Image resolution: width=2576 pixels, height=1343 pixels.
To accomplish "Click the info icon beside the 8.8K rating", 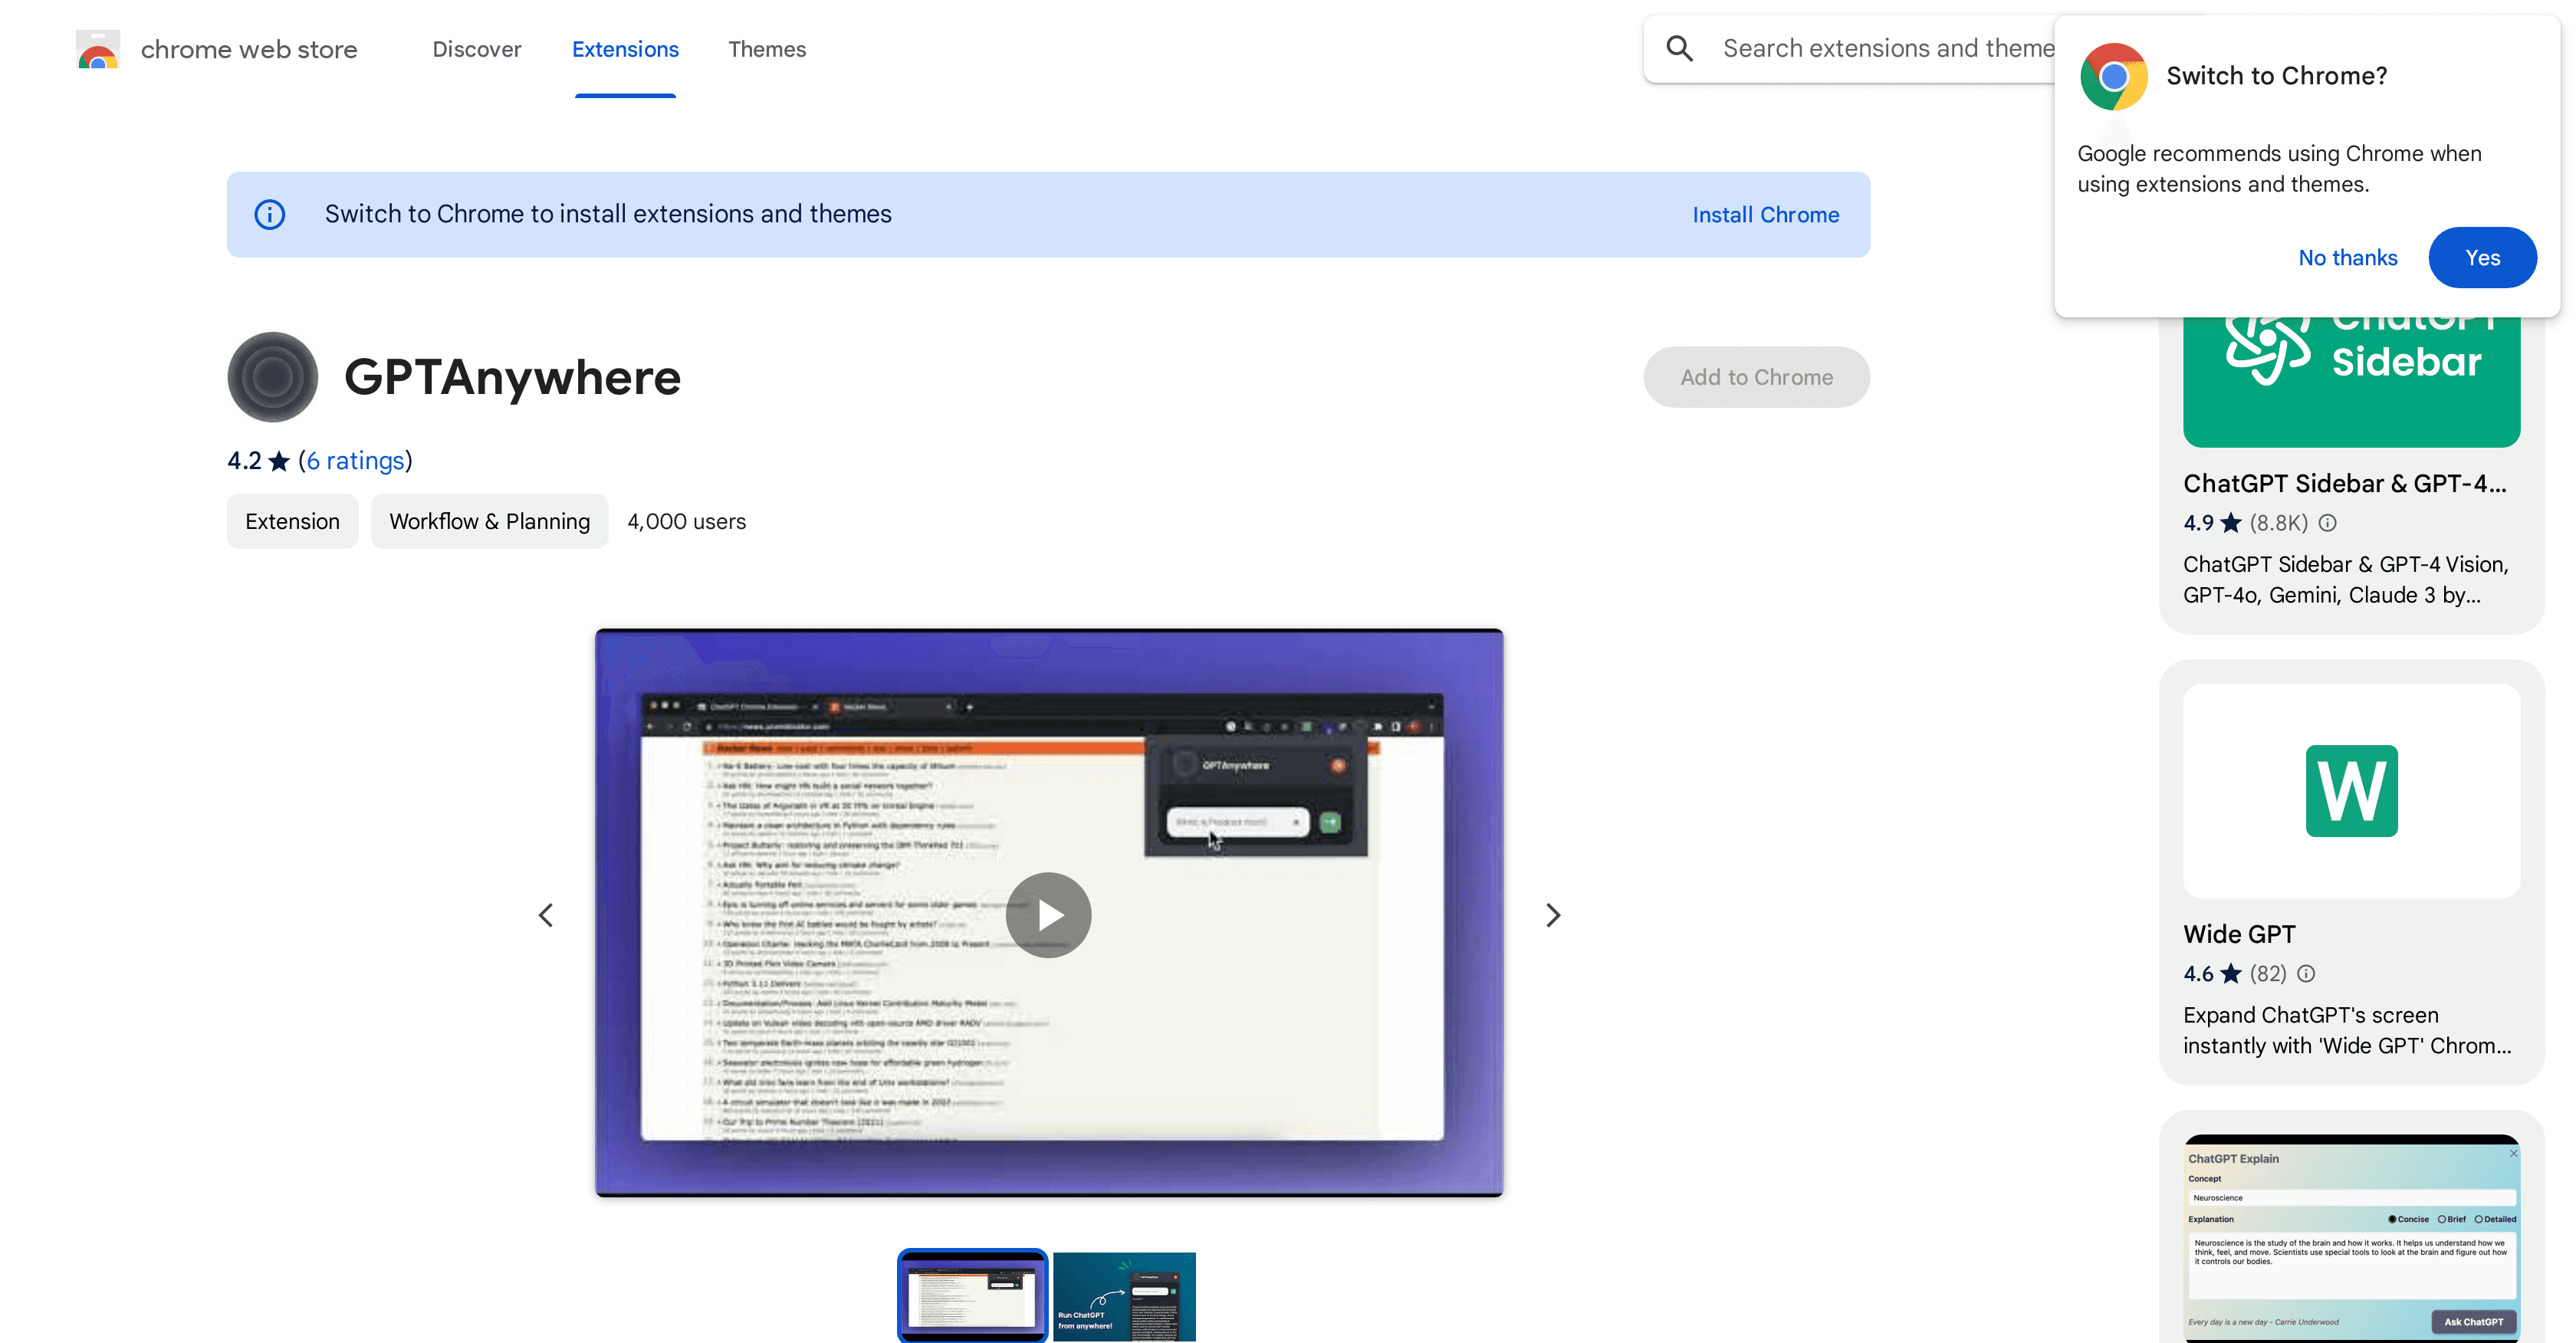I will [2327, 522].
